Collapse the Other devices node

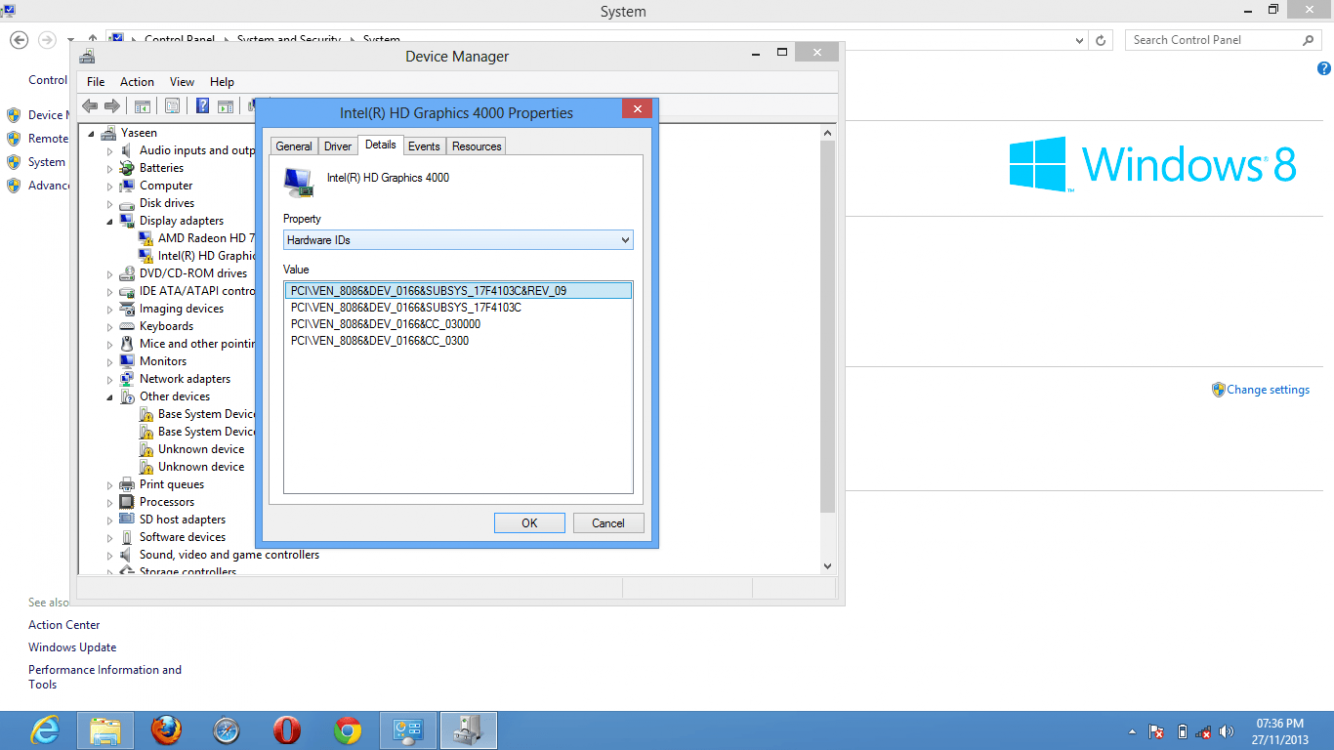[110, 397]
